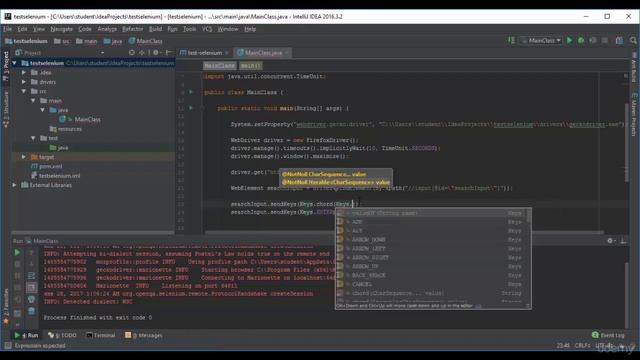Toggle the Project side tool window tab
The height and width of the screenshot is (360, 640).
[x=6, y=65]
